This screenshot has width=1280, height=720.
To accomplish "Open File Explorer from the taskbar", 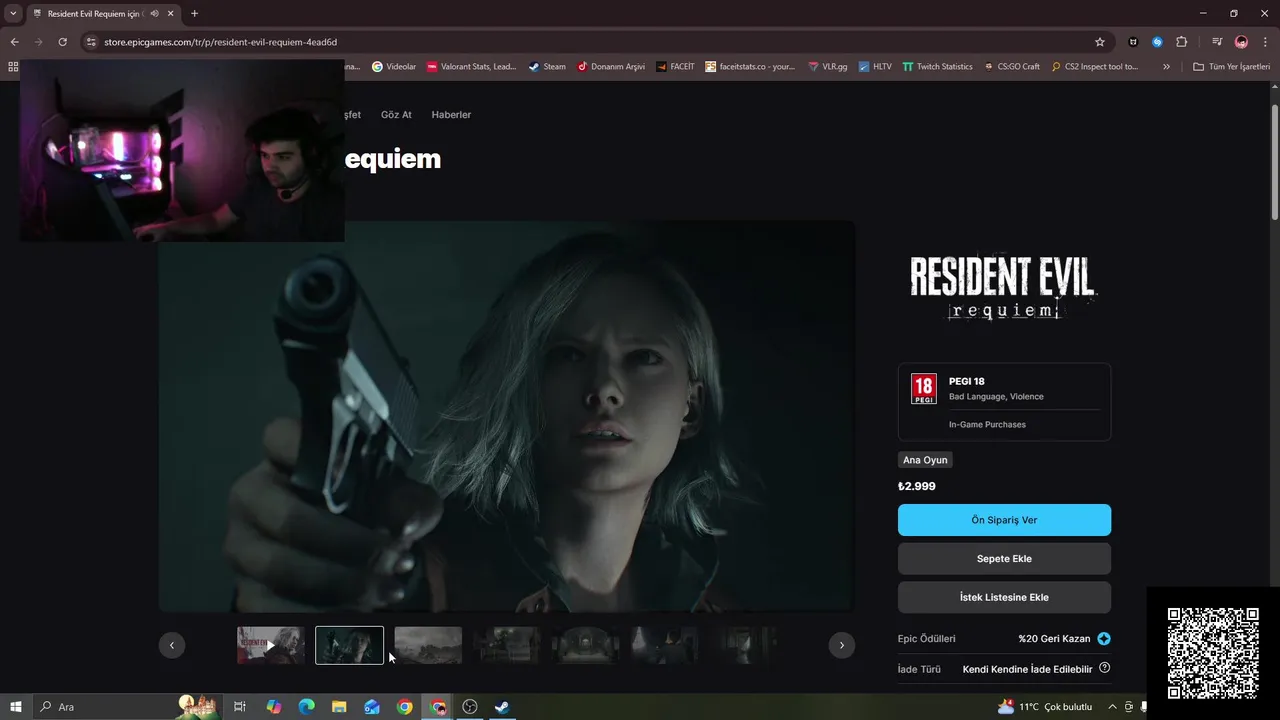I will point(339,707).
